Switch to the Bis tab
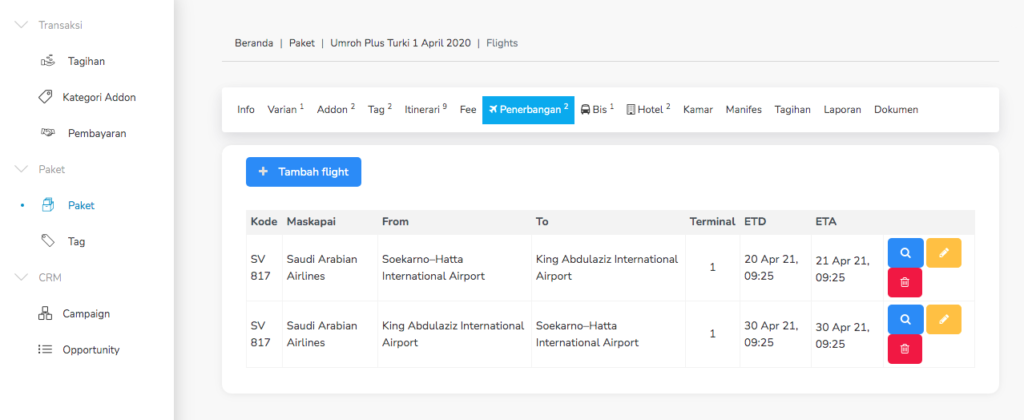This screenshot has height=420, width=1024. [597, 110]
